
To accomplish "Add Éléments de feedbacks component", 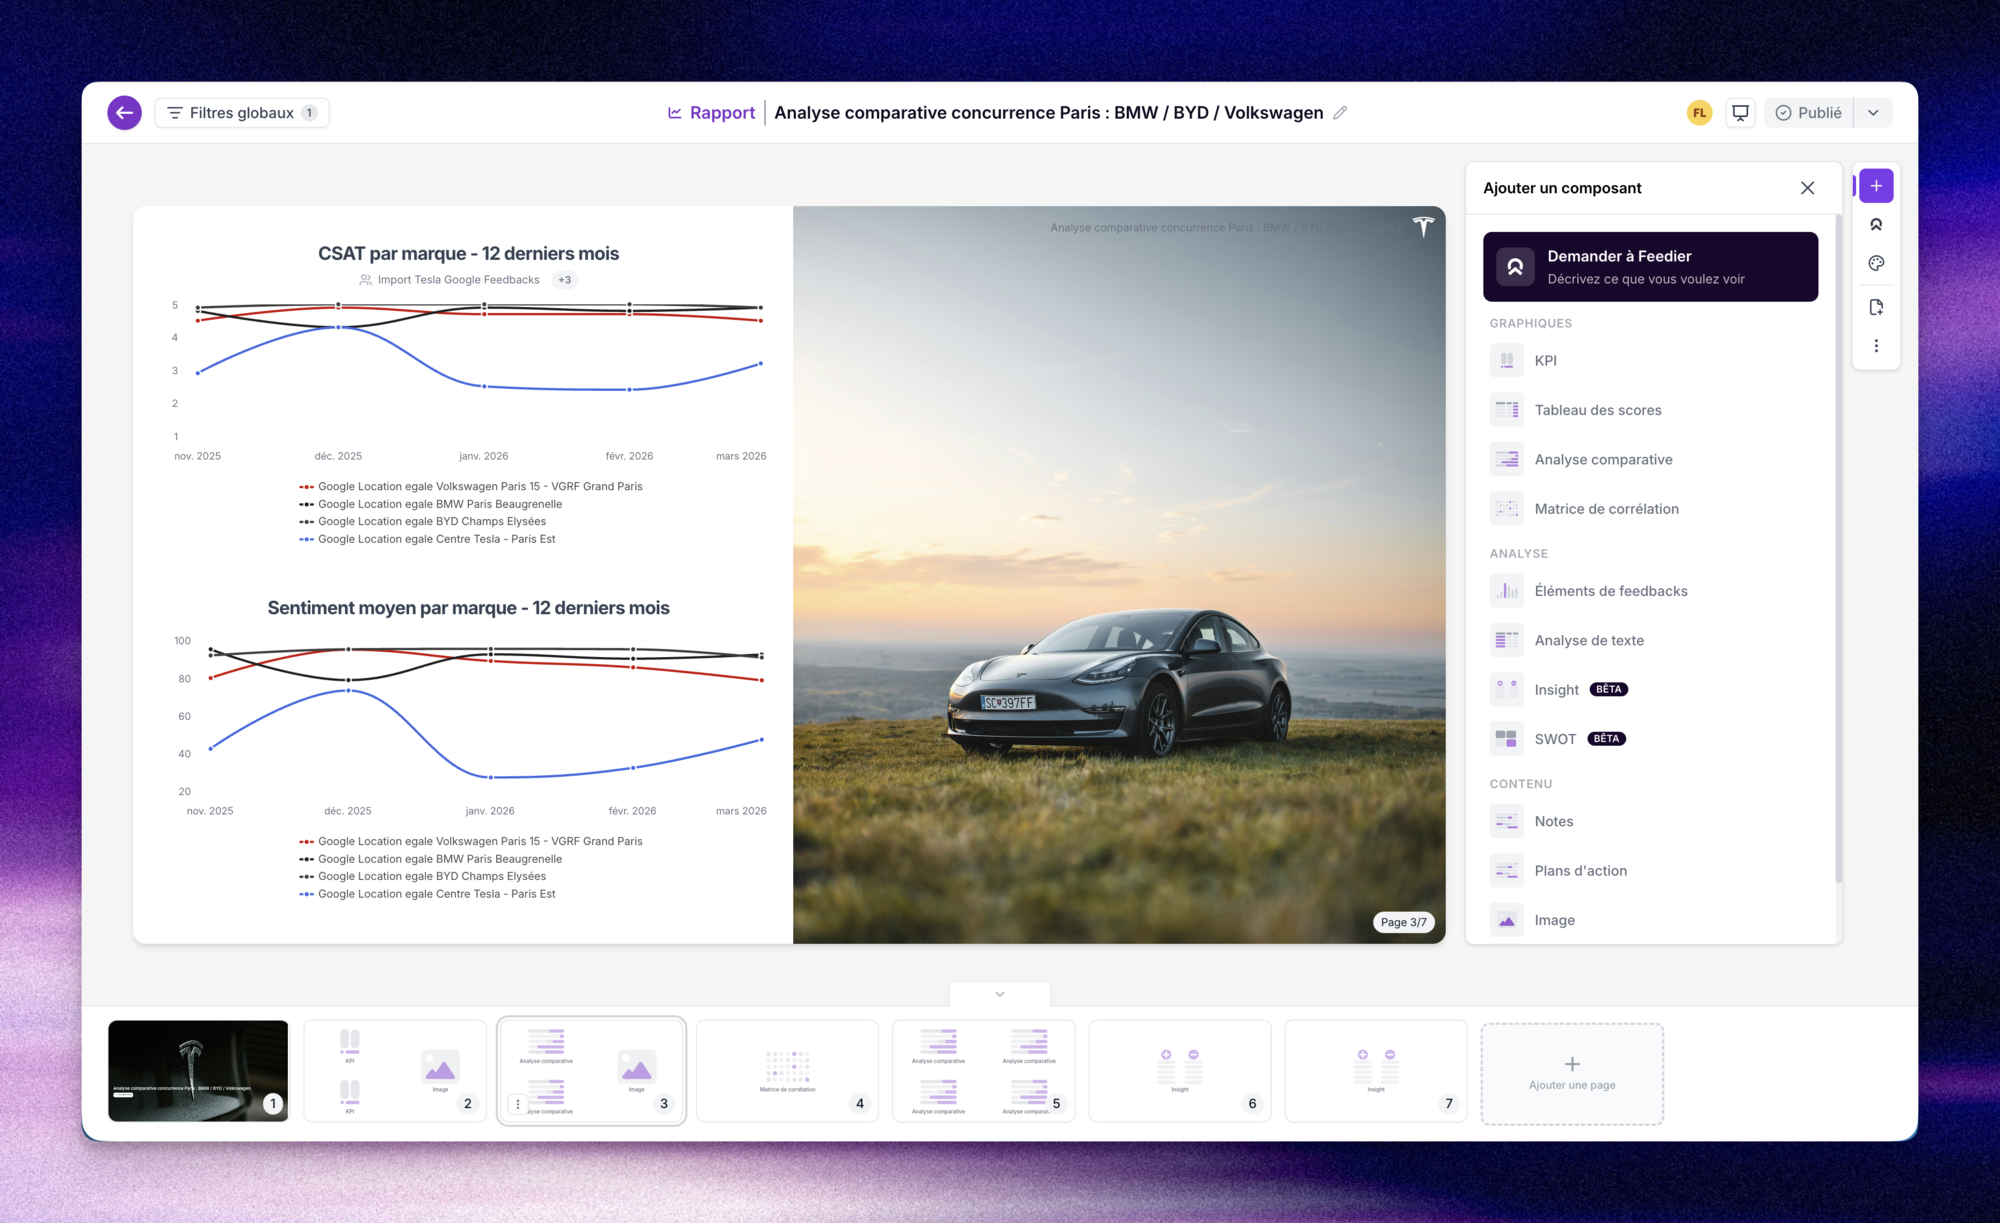I will pyautogui.click(x=1650, y=591).
